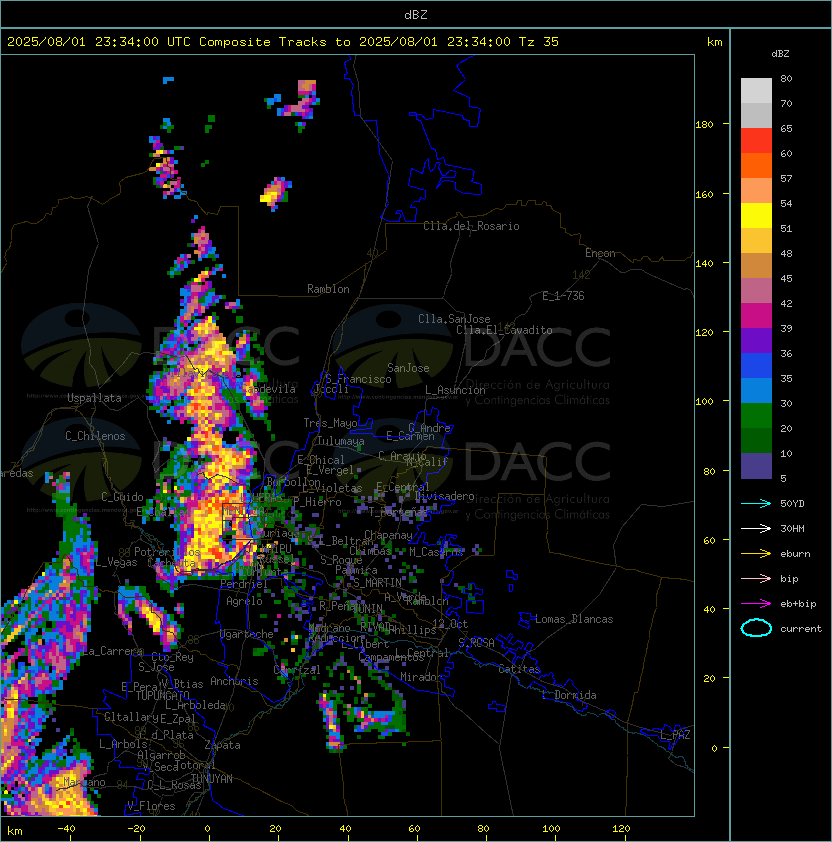832x842 pixels.
Task: Click the pink bip arrow legend icon
Action: 756,578
